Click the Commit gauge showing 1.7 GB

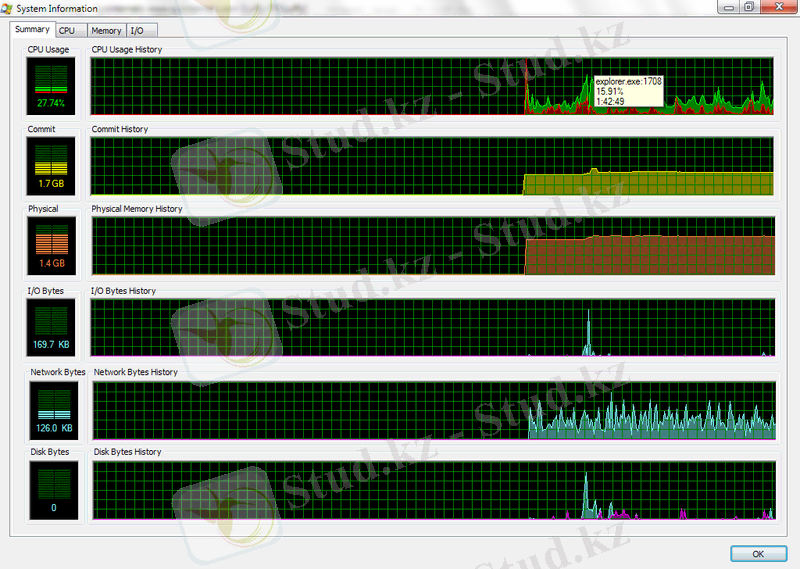51,166
